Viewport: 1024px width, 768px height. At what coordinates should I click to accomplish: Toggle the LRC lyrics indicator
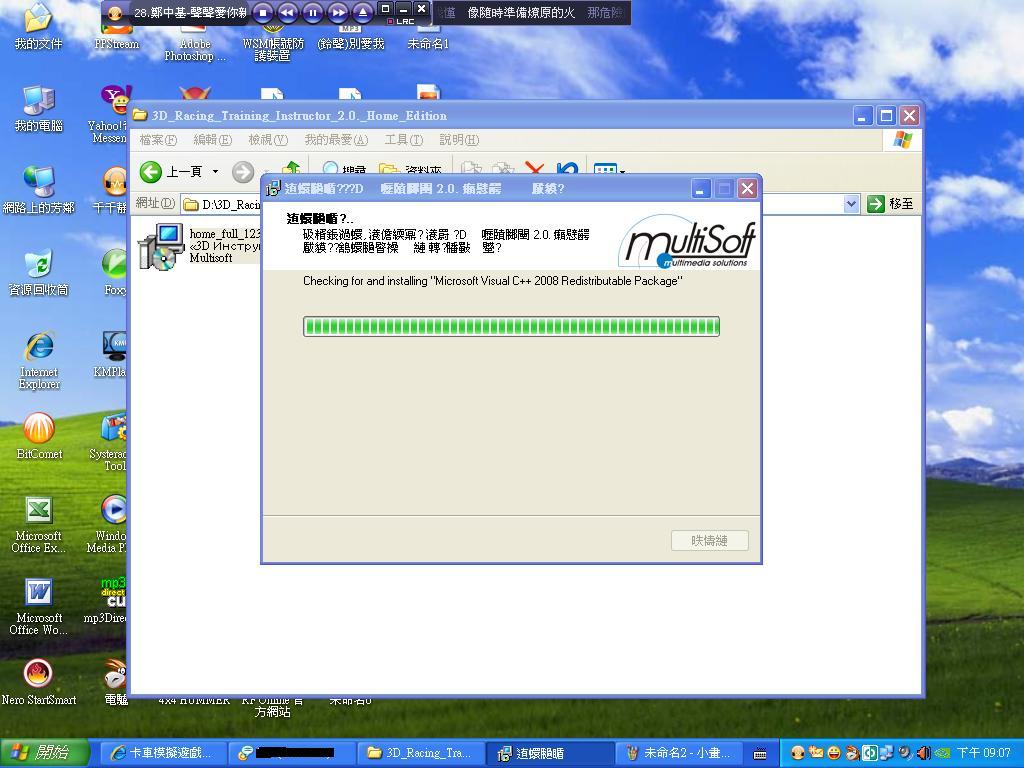[402, 21]
